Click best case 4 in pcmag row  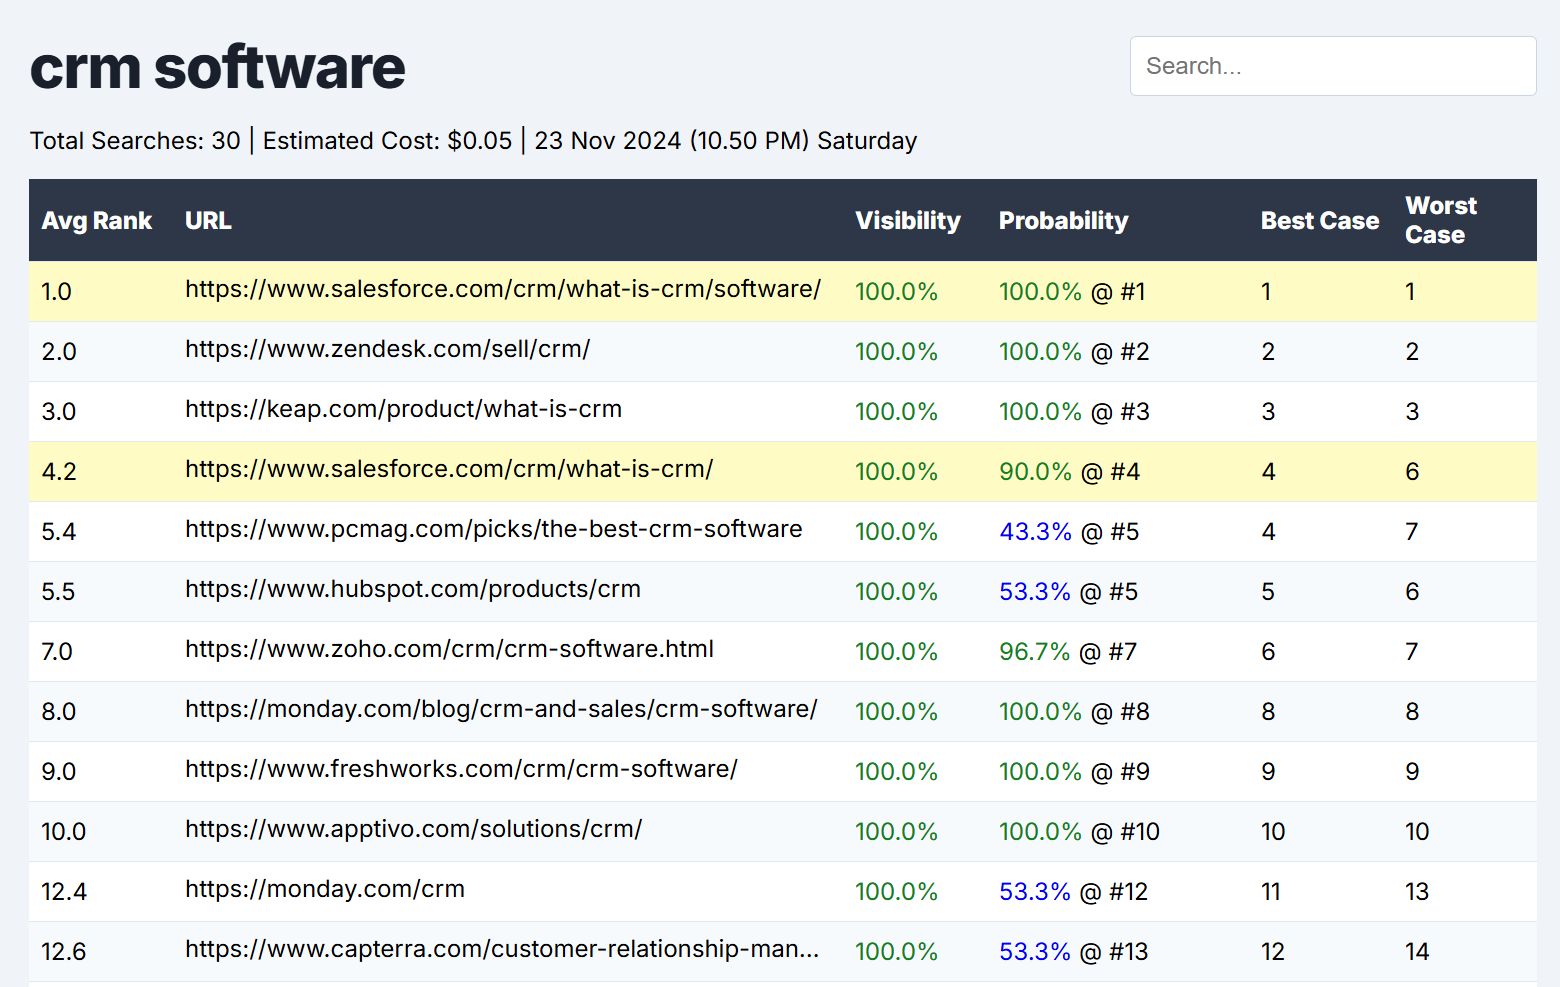(1268, 532)
